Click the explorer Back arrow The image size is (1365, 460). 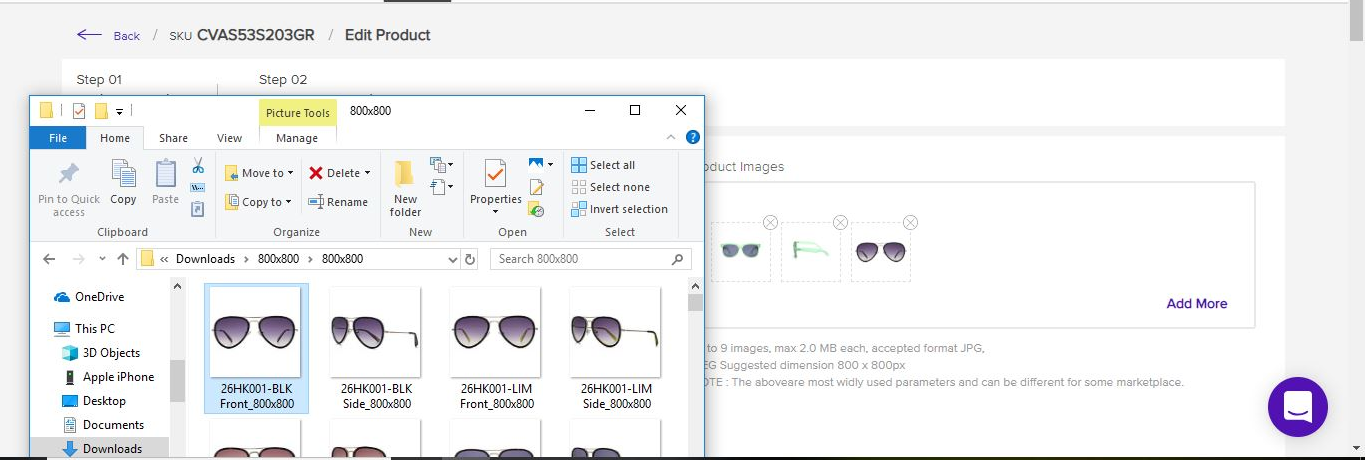point(49,259)
